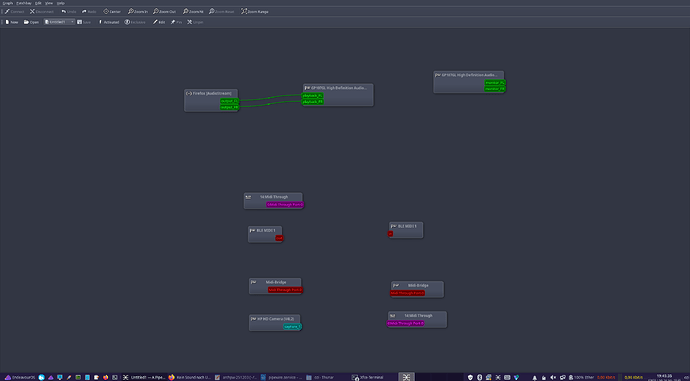Viewport: 690px width, 381px height.
Task: Select purple Midi Through port on right node
Action: tap(406, 323)
